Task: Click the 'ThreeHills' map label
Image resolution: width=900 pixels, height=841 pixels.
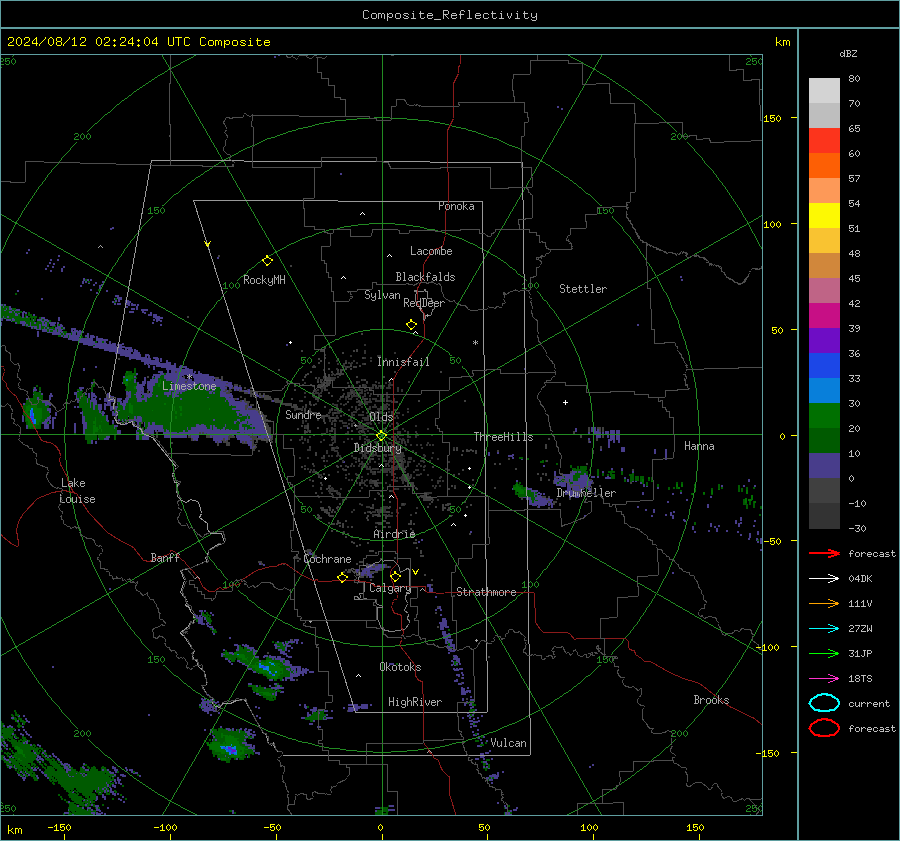Action: coord(503,437)
